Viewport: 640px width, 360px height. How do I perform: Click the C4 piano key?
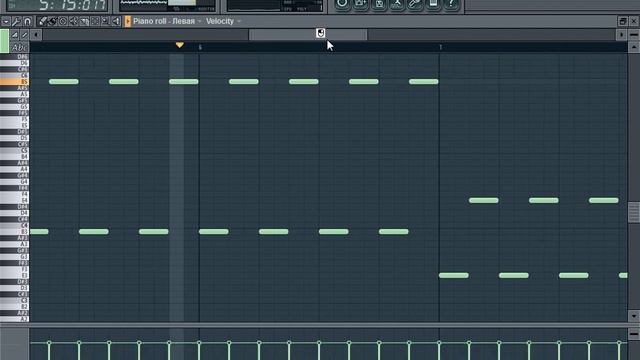coord(14,225)
